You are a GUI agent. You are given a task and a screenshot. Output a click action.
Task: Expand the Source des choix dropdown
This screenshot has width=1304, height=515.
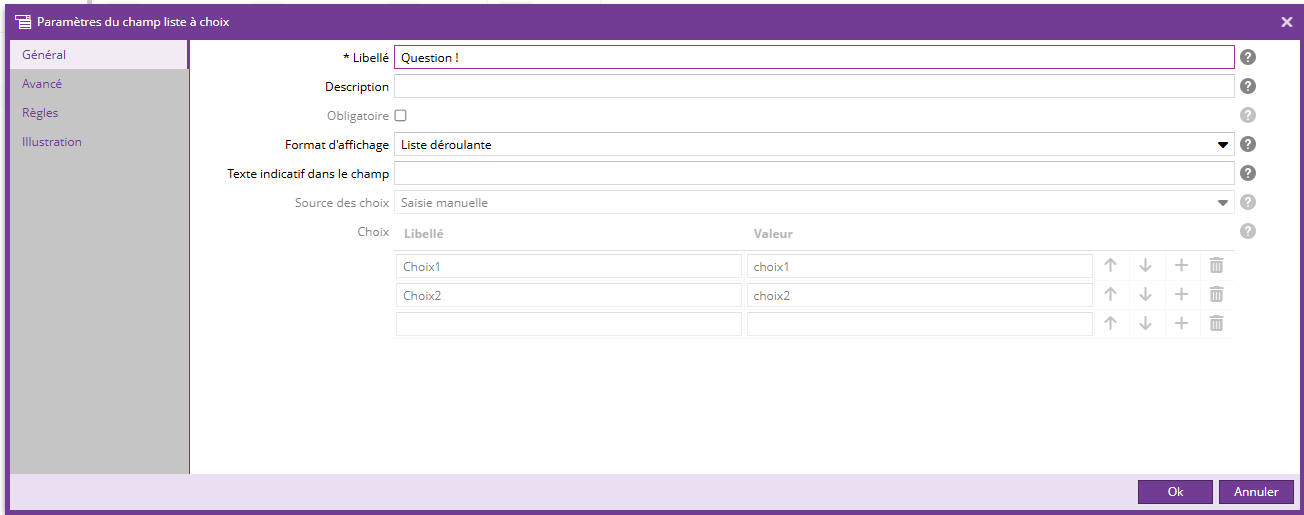tap(814, 203)
